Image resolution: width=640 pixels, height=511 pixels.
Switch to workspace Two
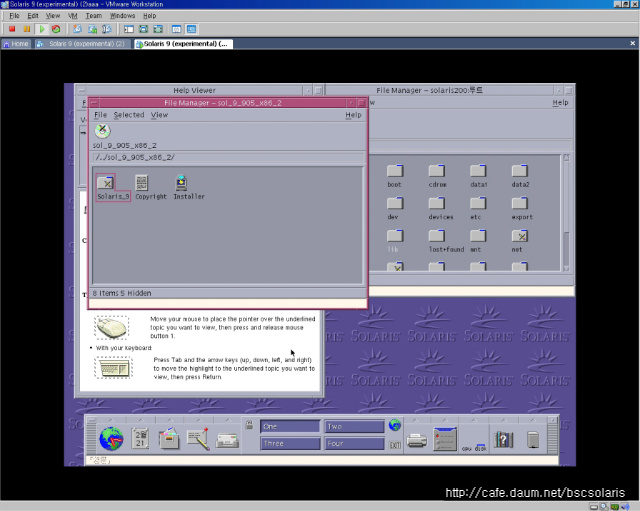tap(354, 427)
